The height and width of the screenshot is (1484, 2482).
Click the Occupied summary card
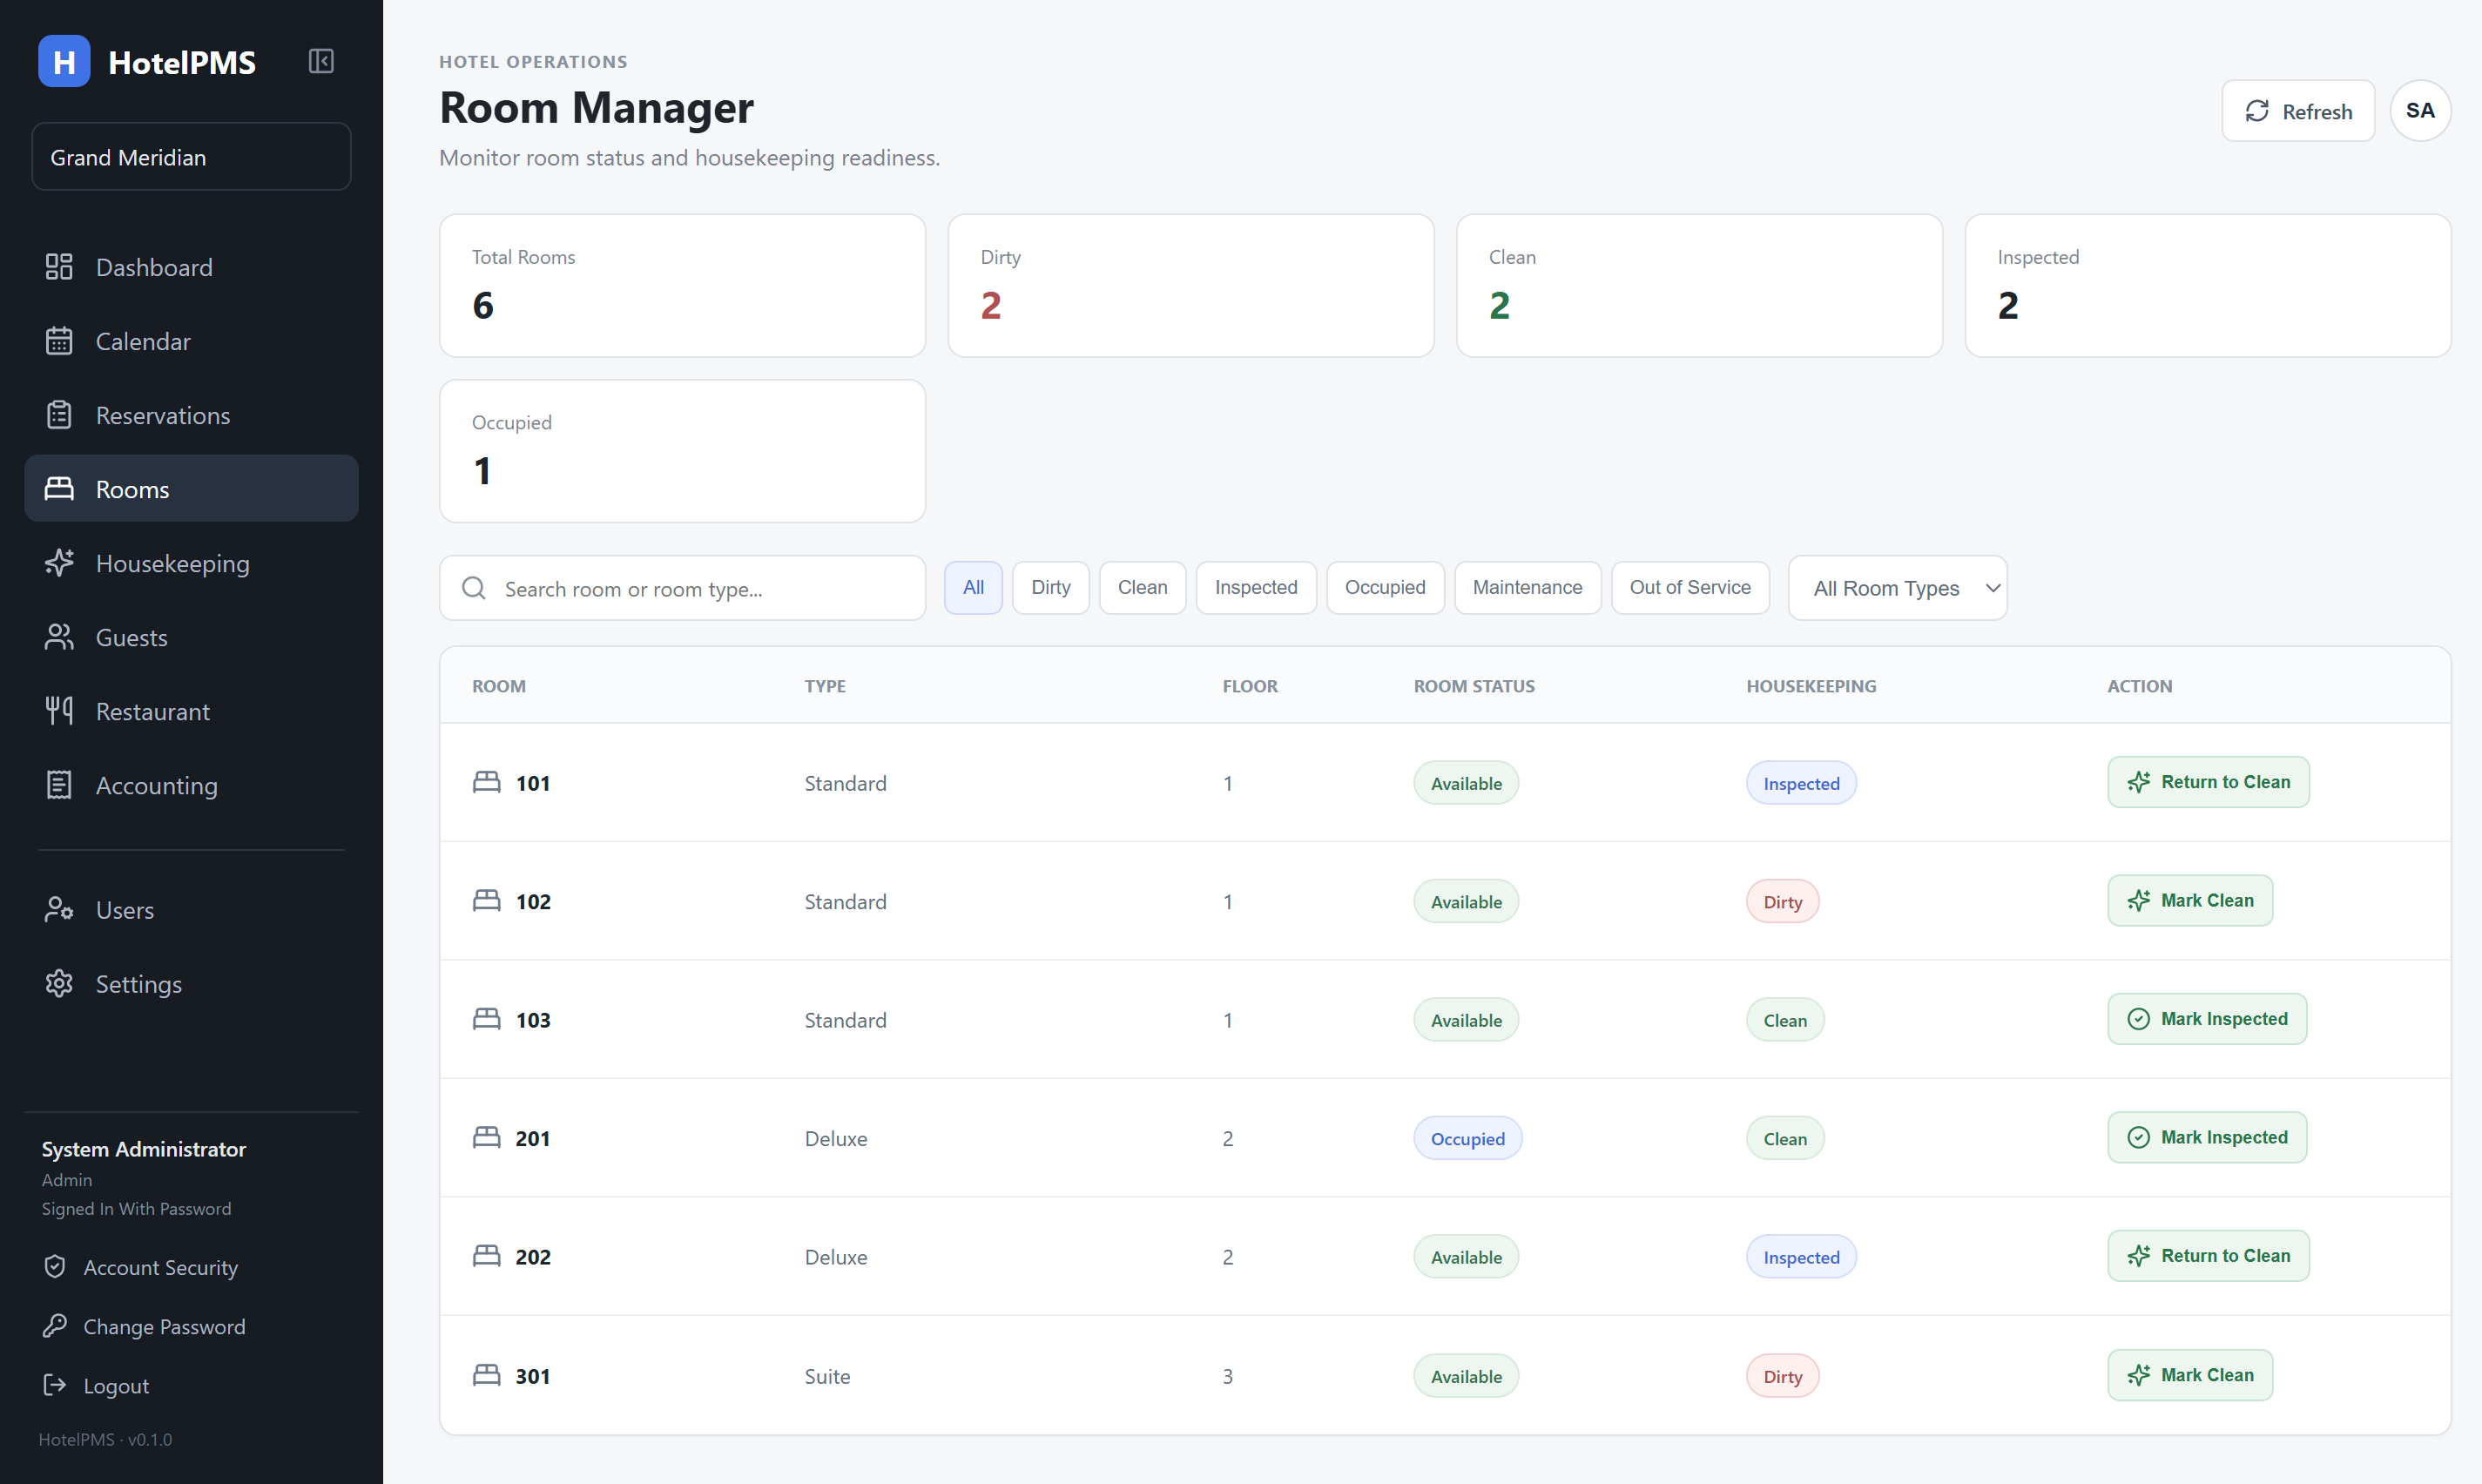pyautogui.click(x=682, y=451)
